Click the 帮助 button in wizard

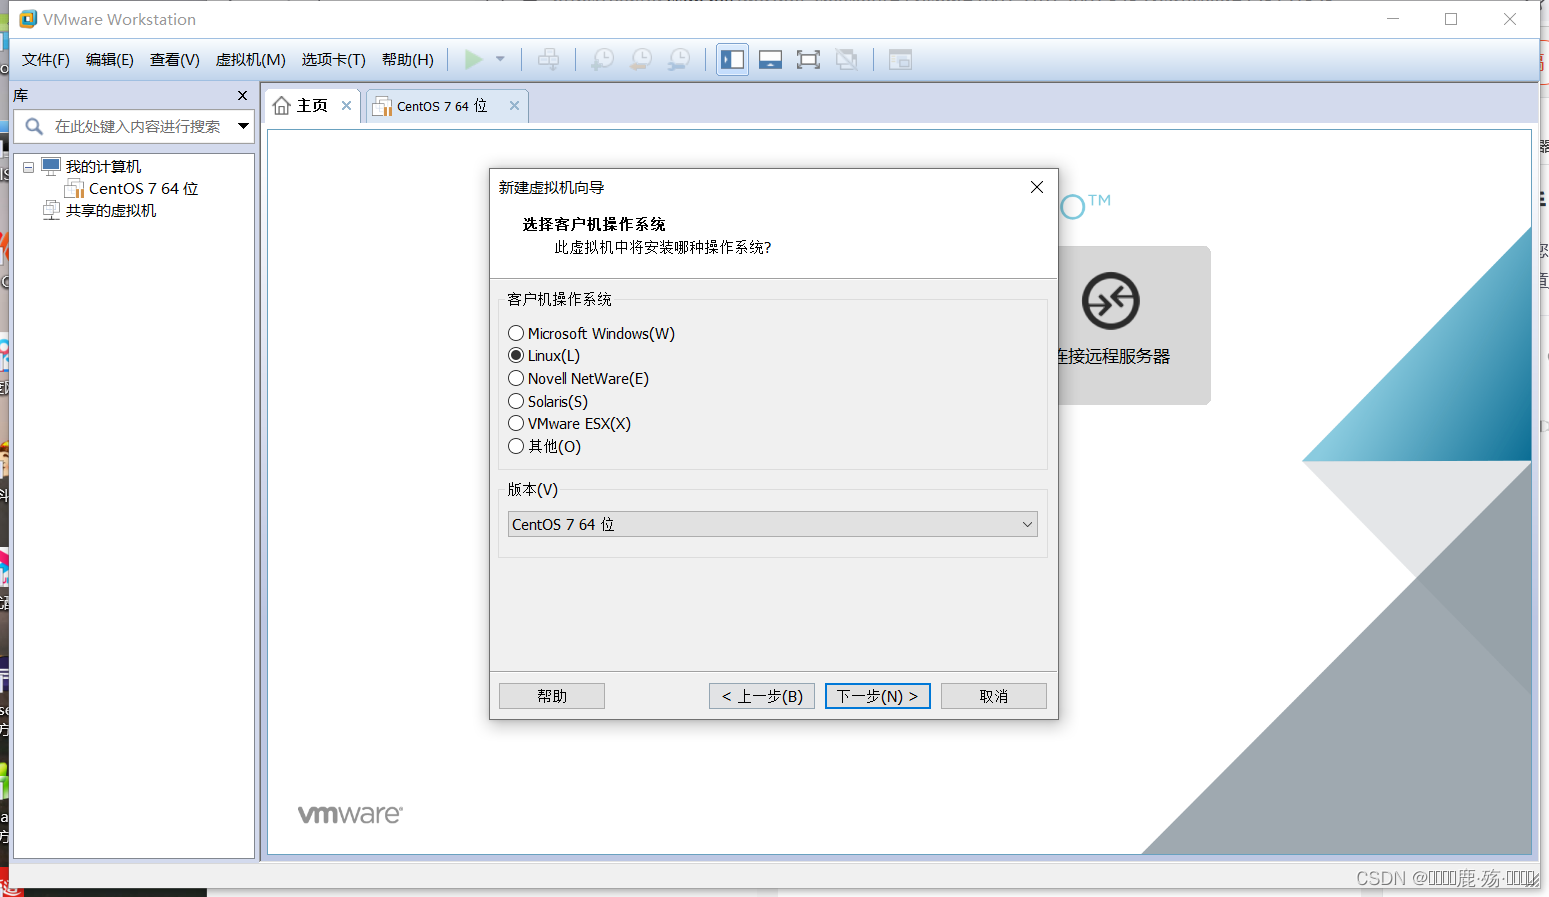(552, 696)
